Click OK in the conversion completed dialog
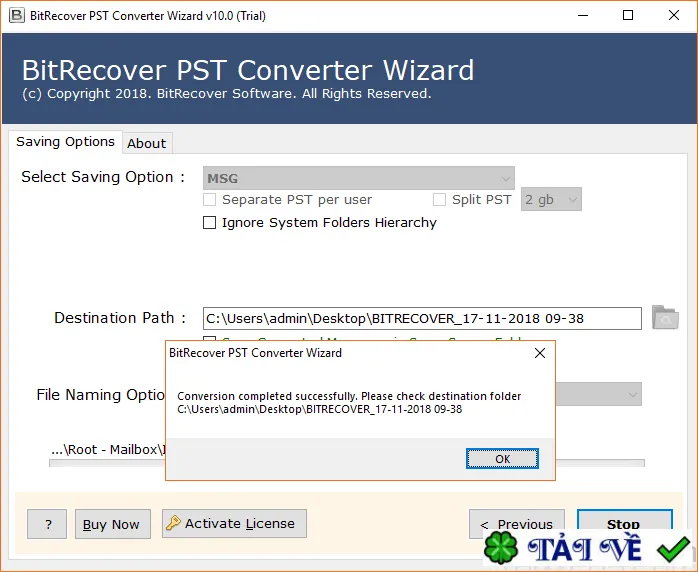 [502, 458]
